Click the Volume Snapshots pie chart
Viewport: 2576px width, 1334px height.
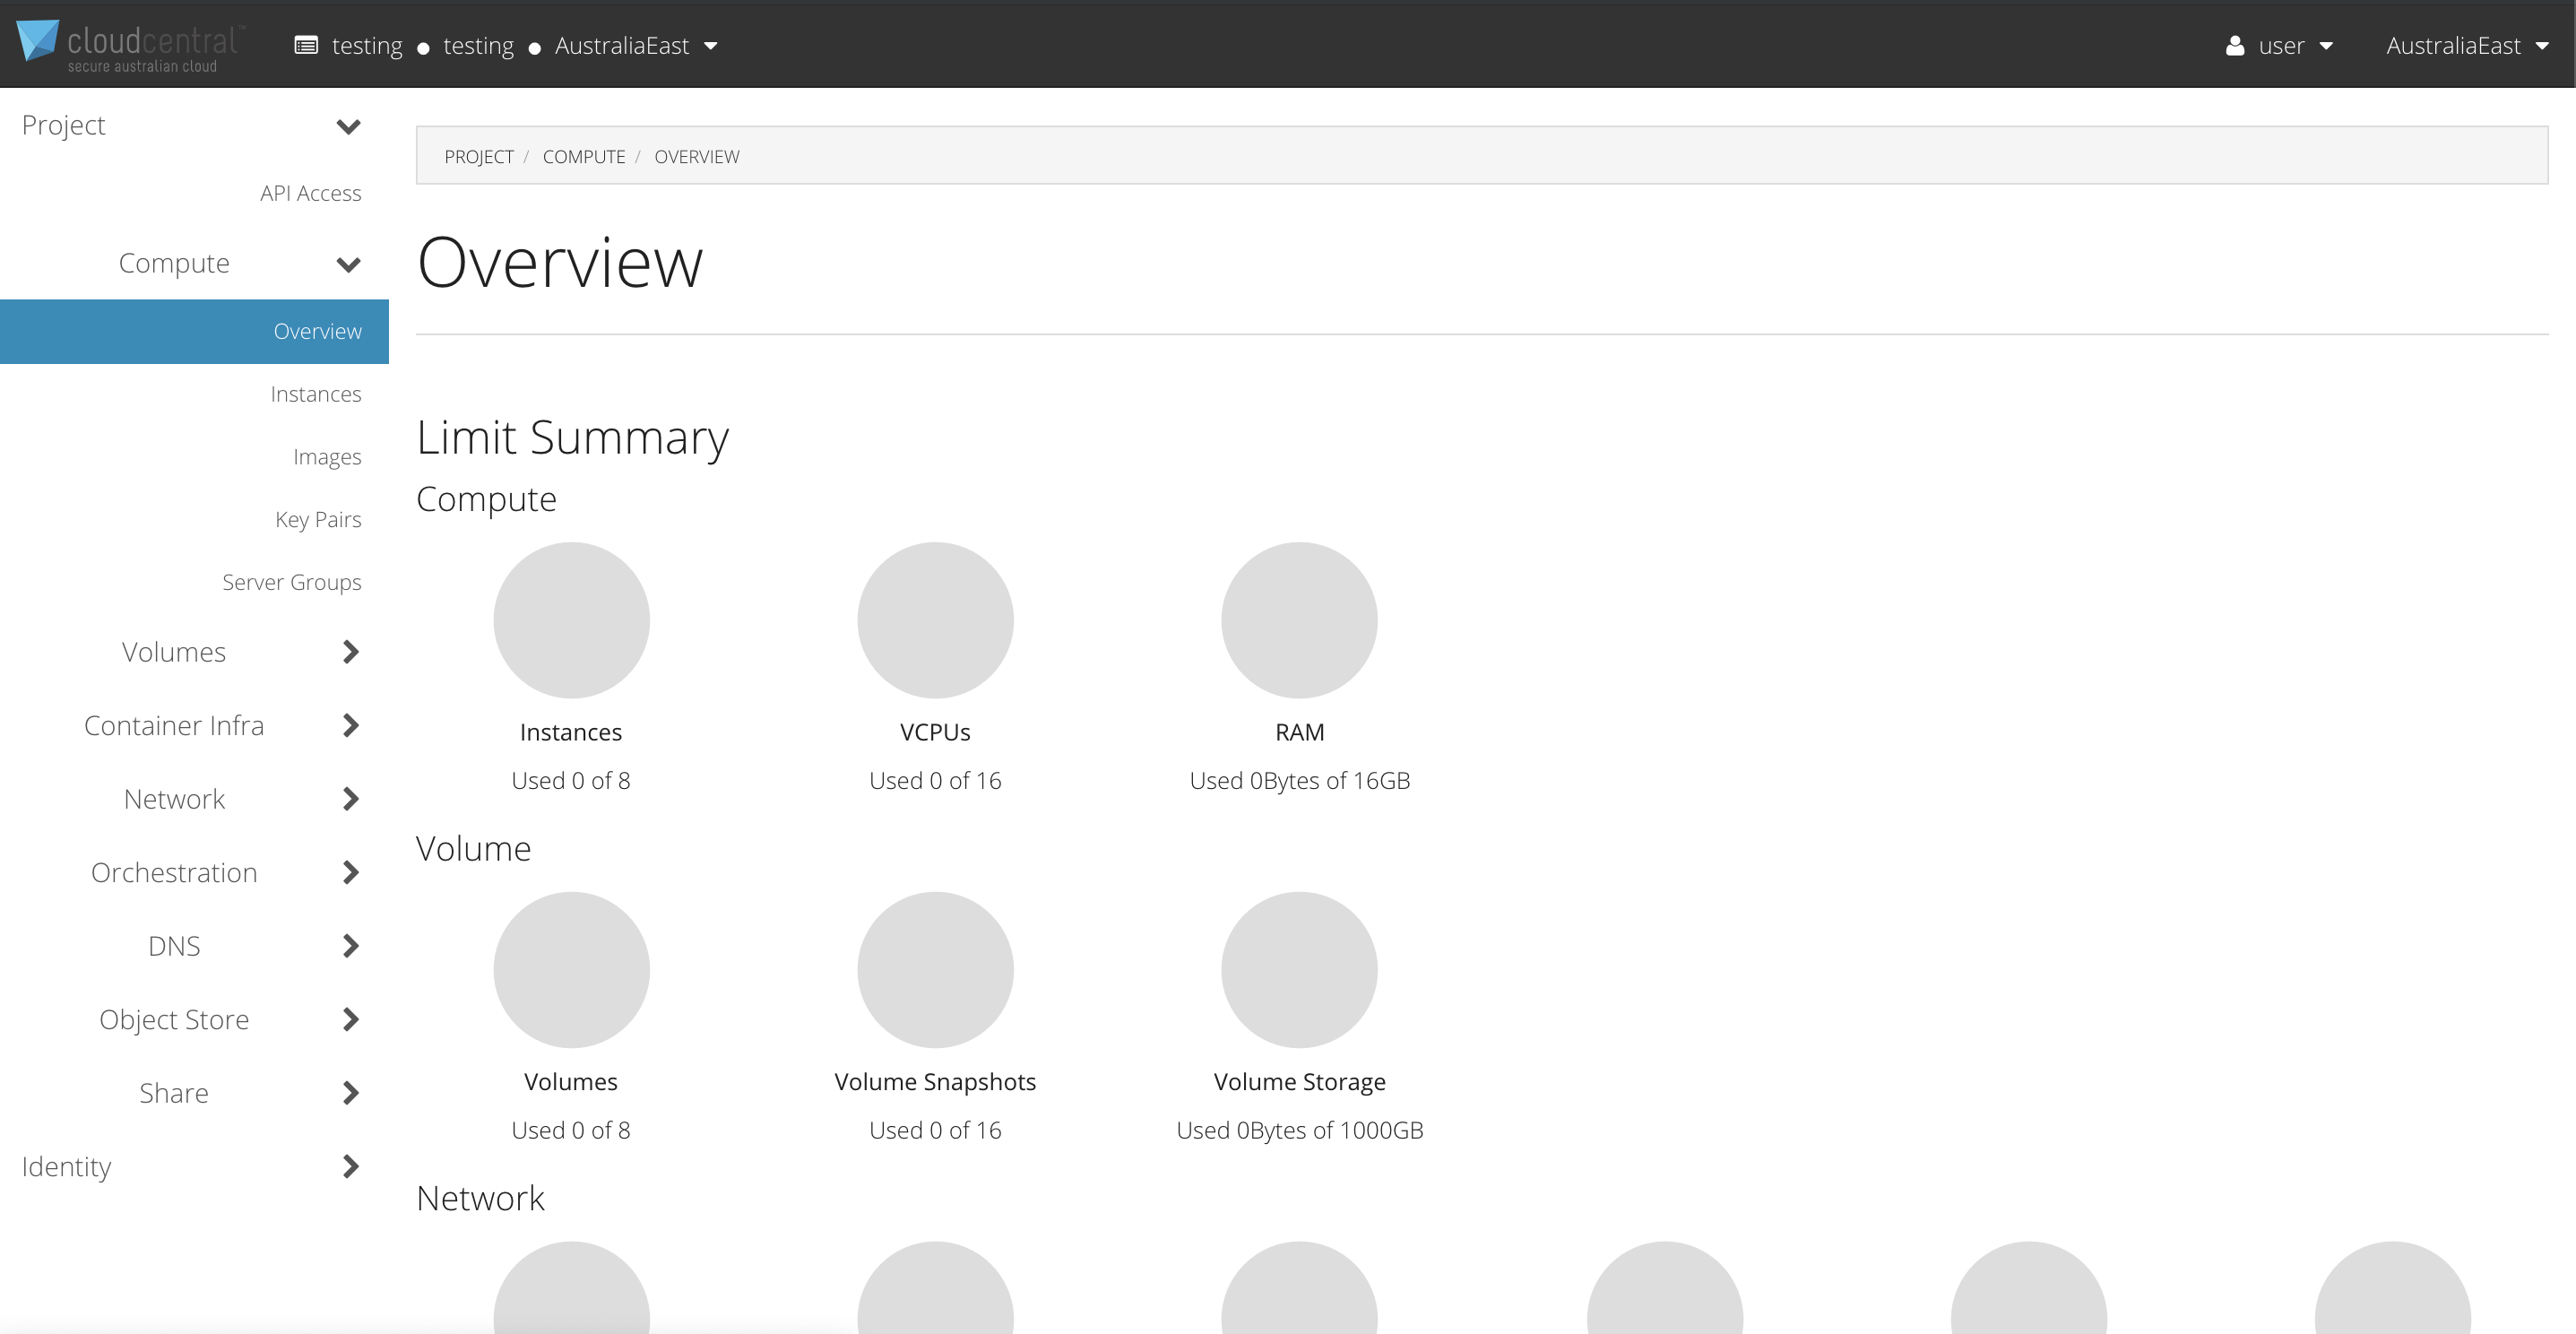935,969
